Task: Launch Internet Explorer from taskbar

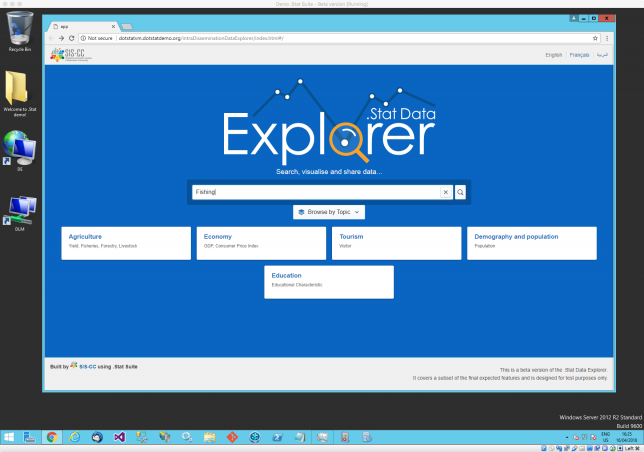Action: click(x=74, y=437)
